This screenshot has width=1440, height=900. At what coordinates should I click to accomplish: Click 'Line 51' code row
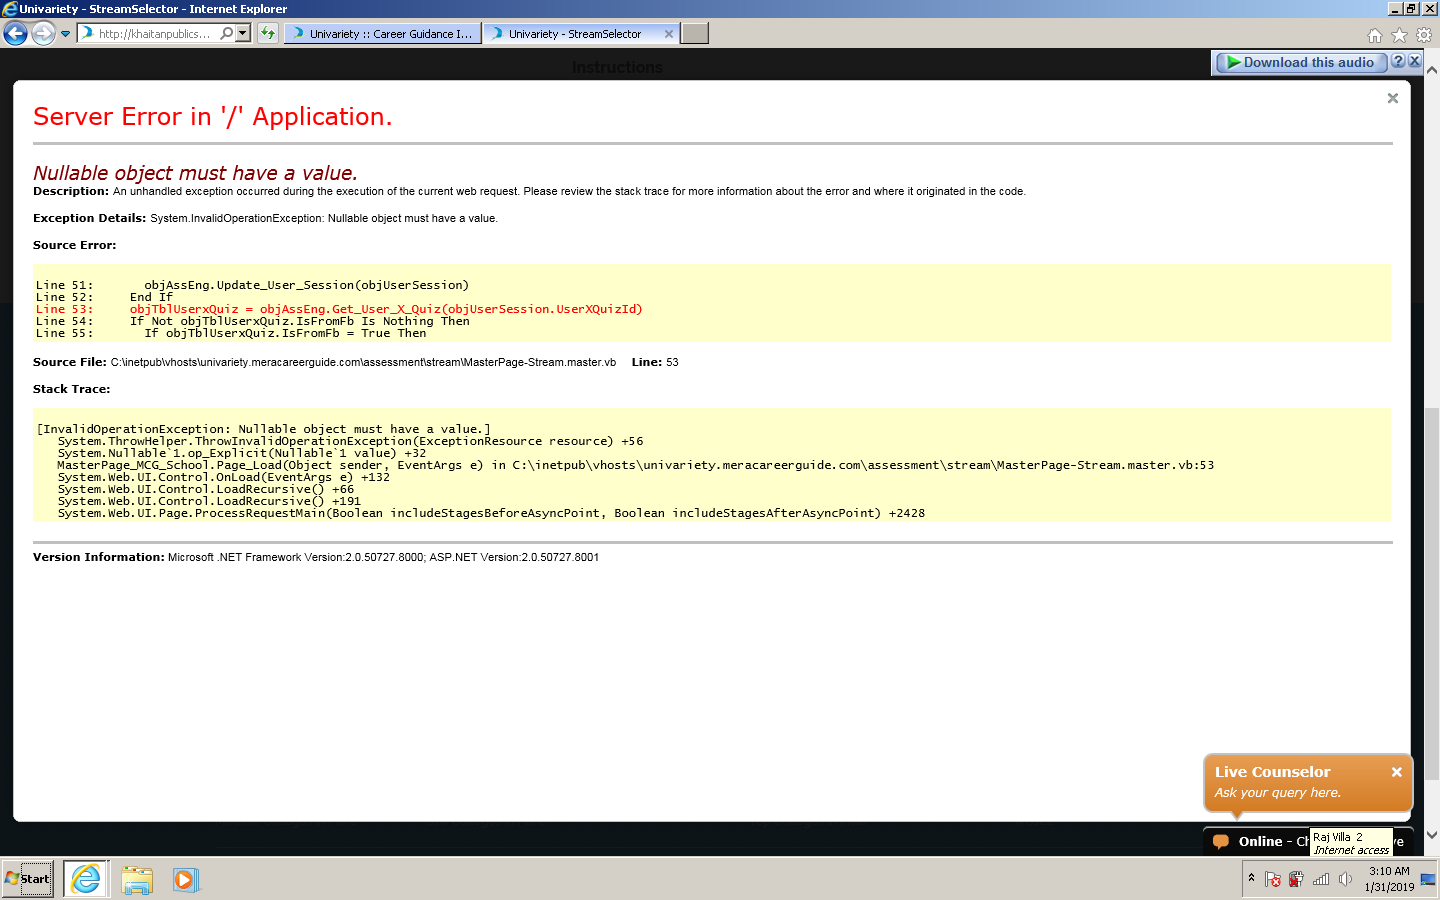pos(252,285)
